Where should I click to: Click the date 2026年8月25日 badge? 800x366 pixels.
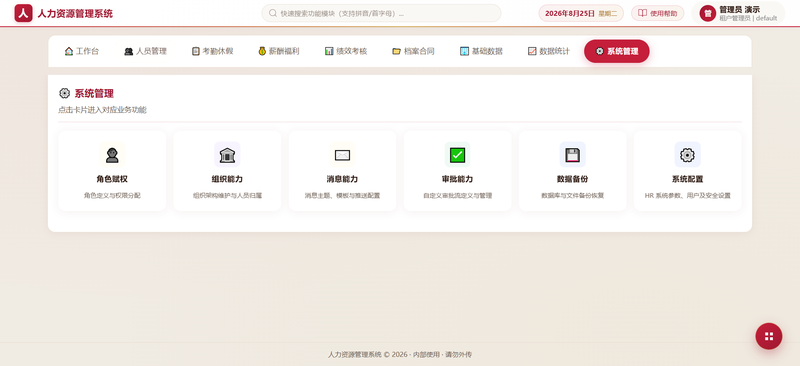pos(581,13)
